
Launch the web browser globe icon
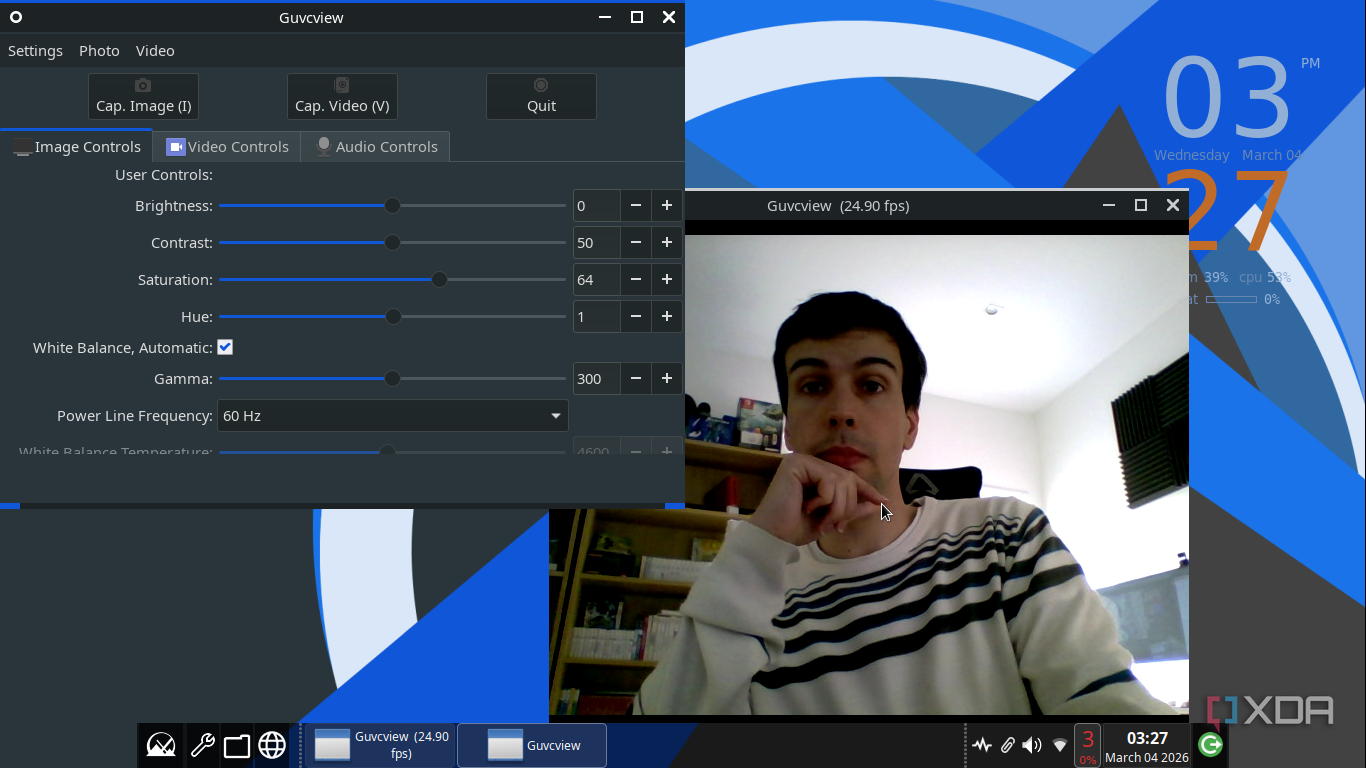coord(272,745)
